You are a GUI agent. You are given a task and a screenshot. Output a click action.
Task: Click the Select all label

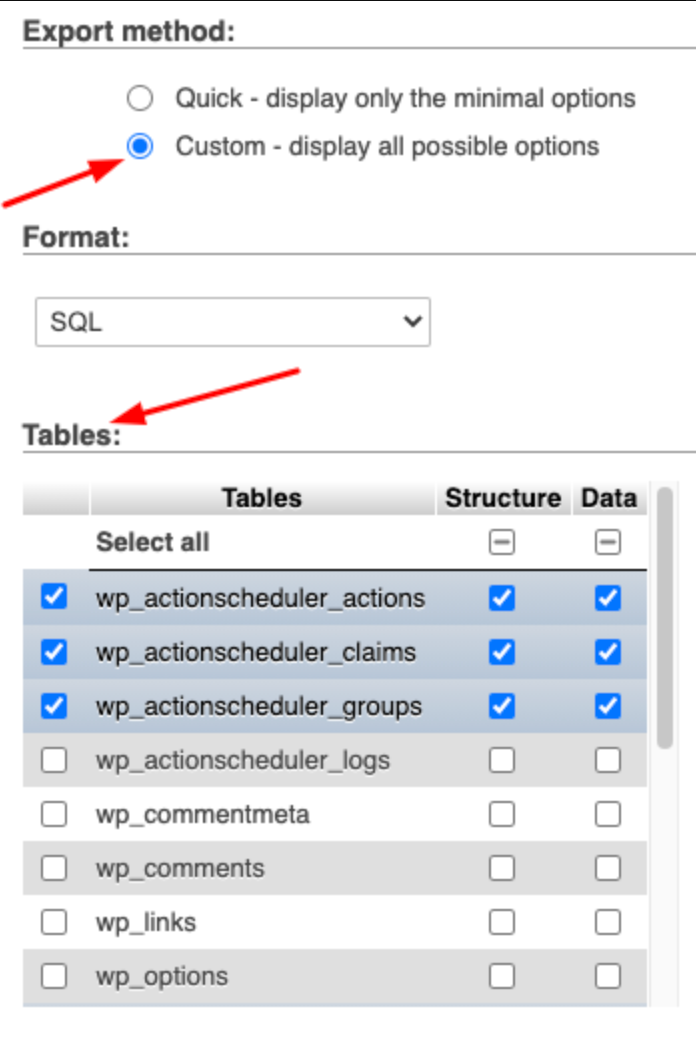coord(153,543)
